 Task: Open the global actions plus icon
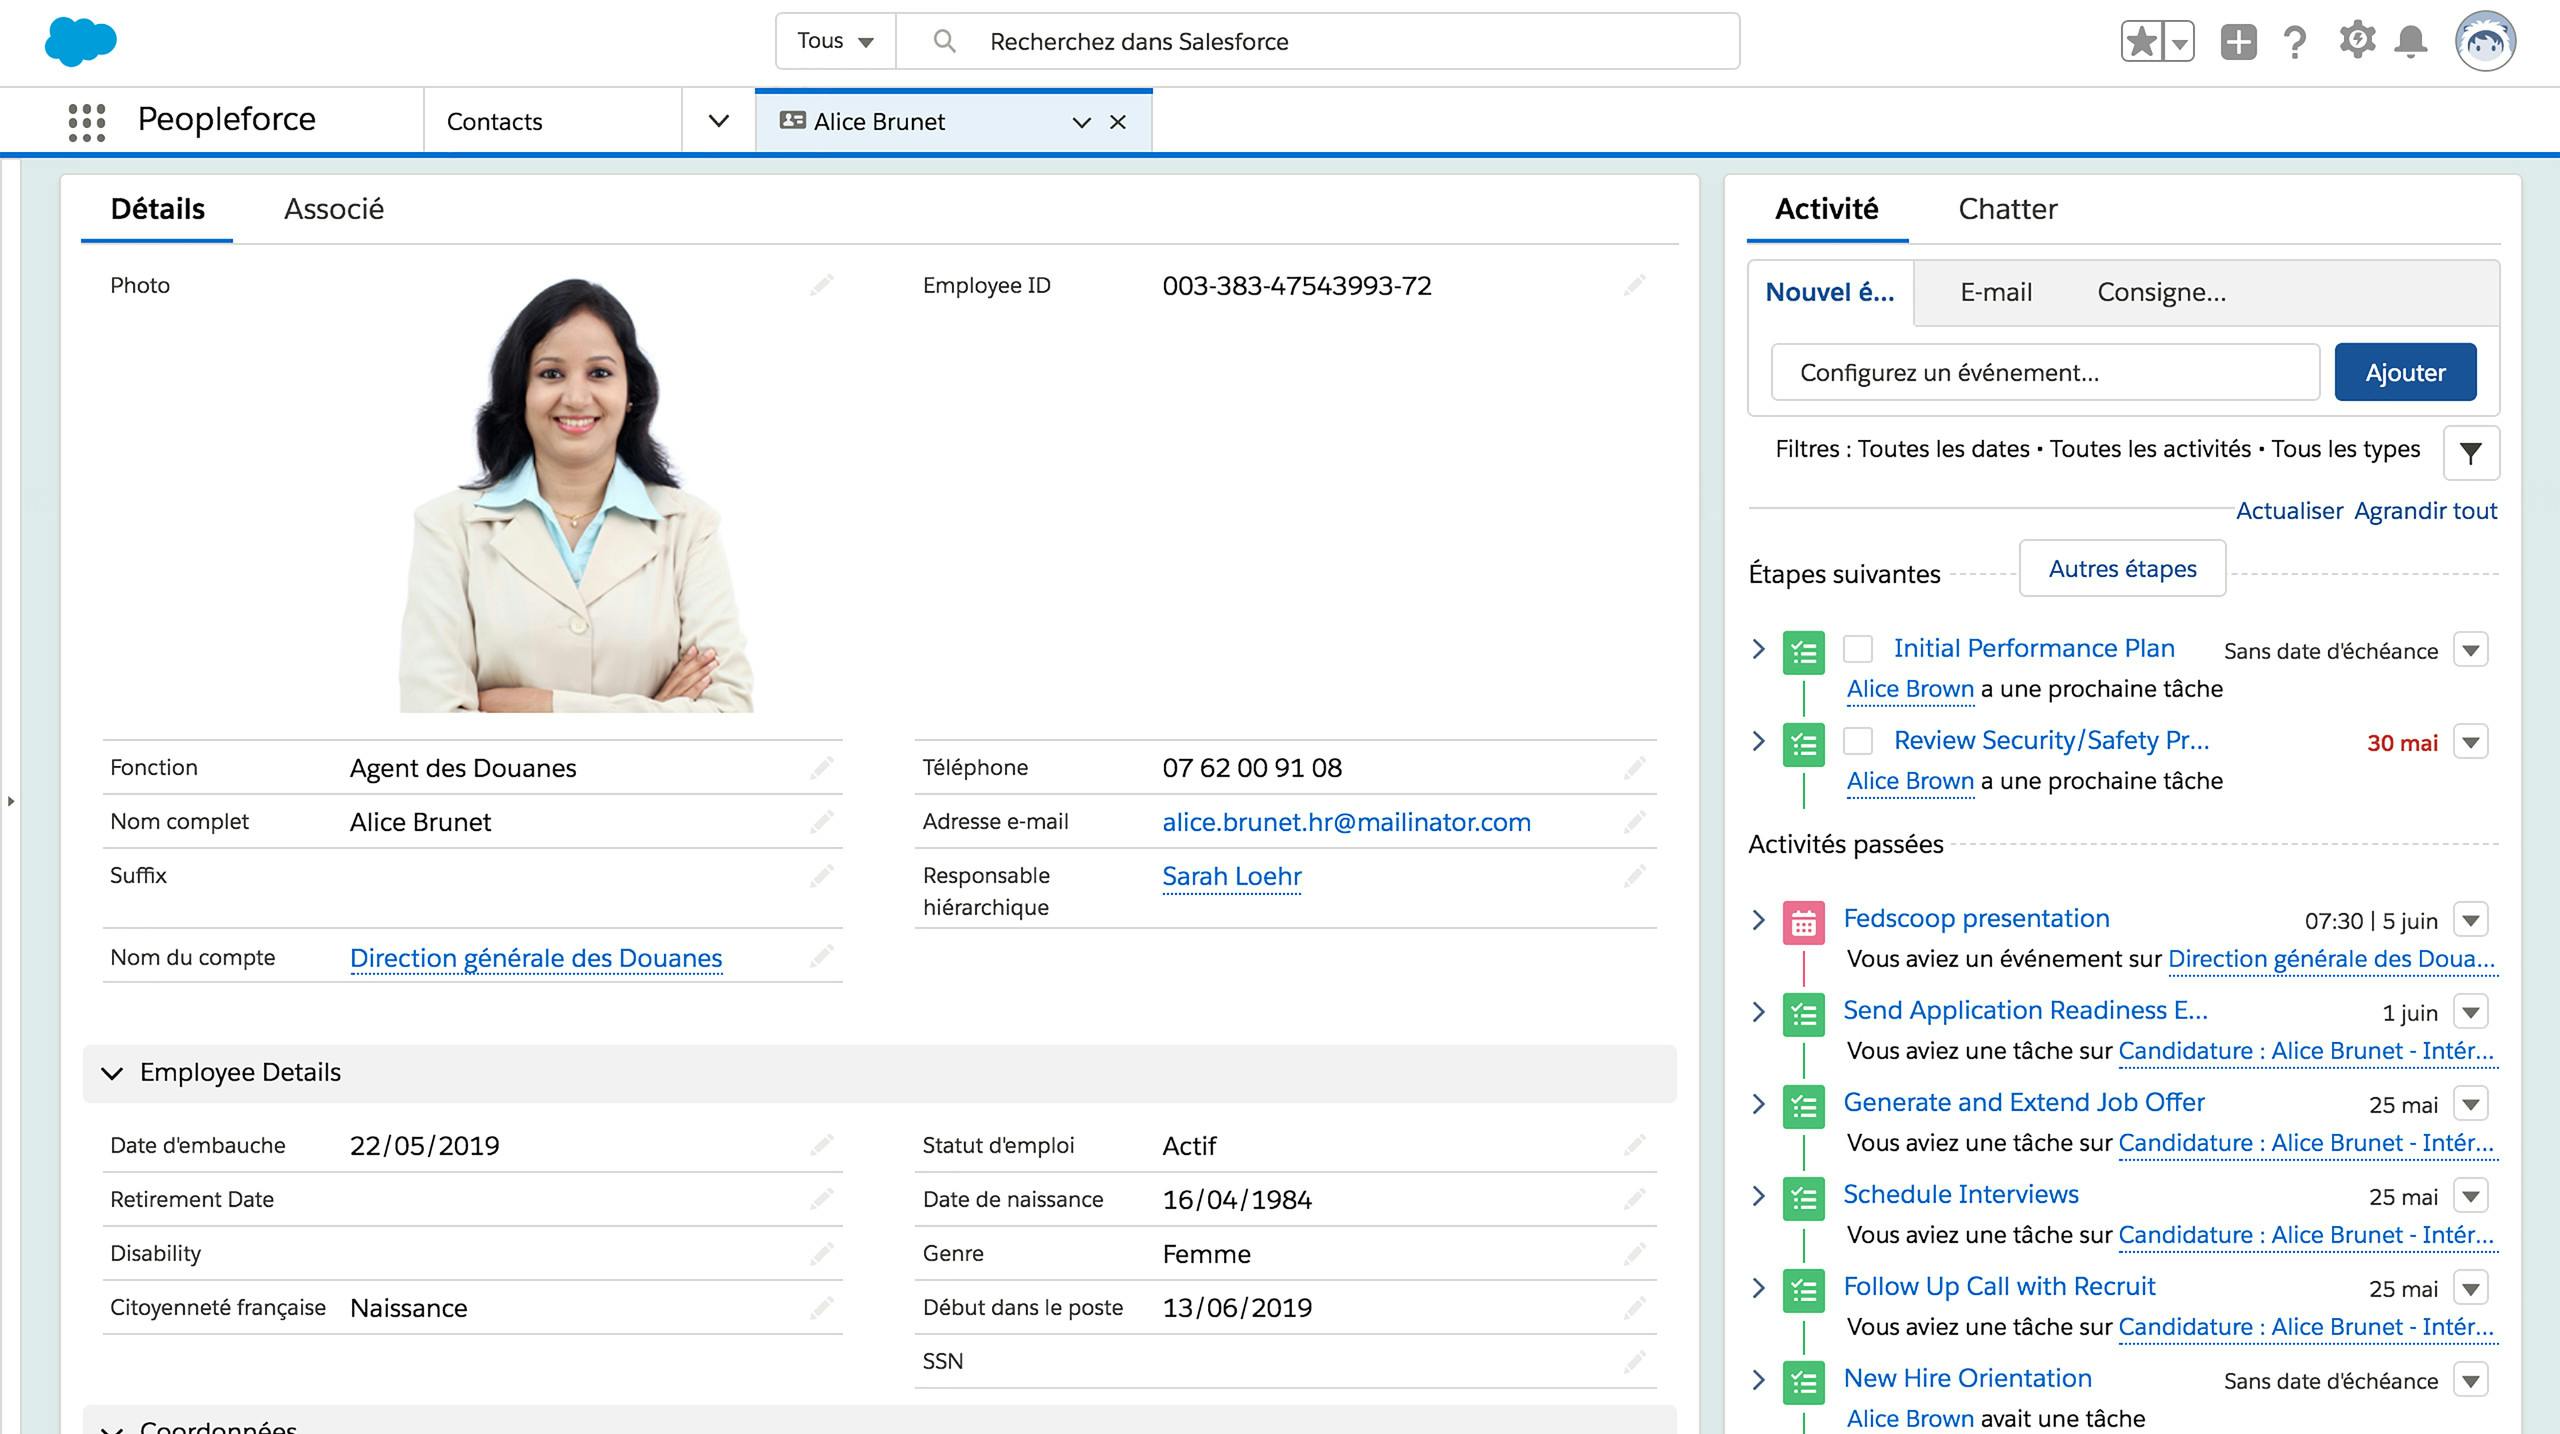point(2238,42)
